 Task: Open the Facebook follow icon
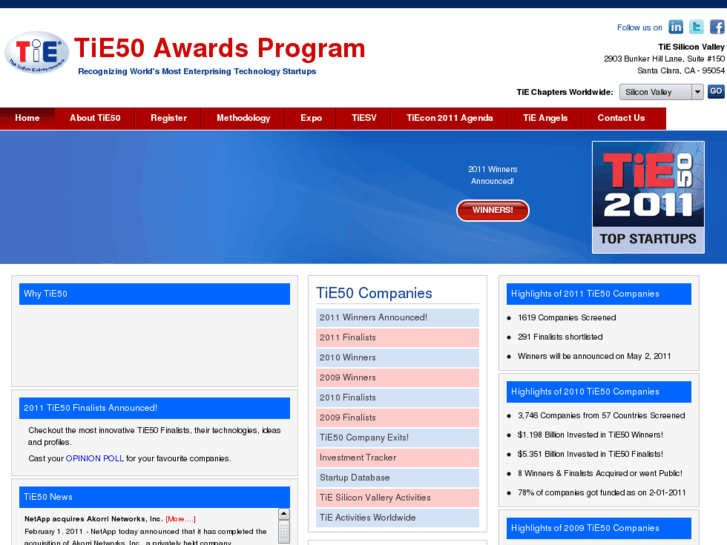(x=717, y=27)
